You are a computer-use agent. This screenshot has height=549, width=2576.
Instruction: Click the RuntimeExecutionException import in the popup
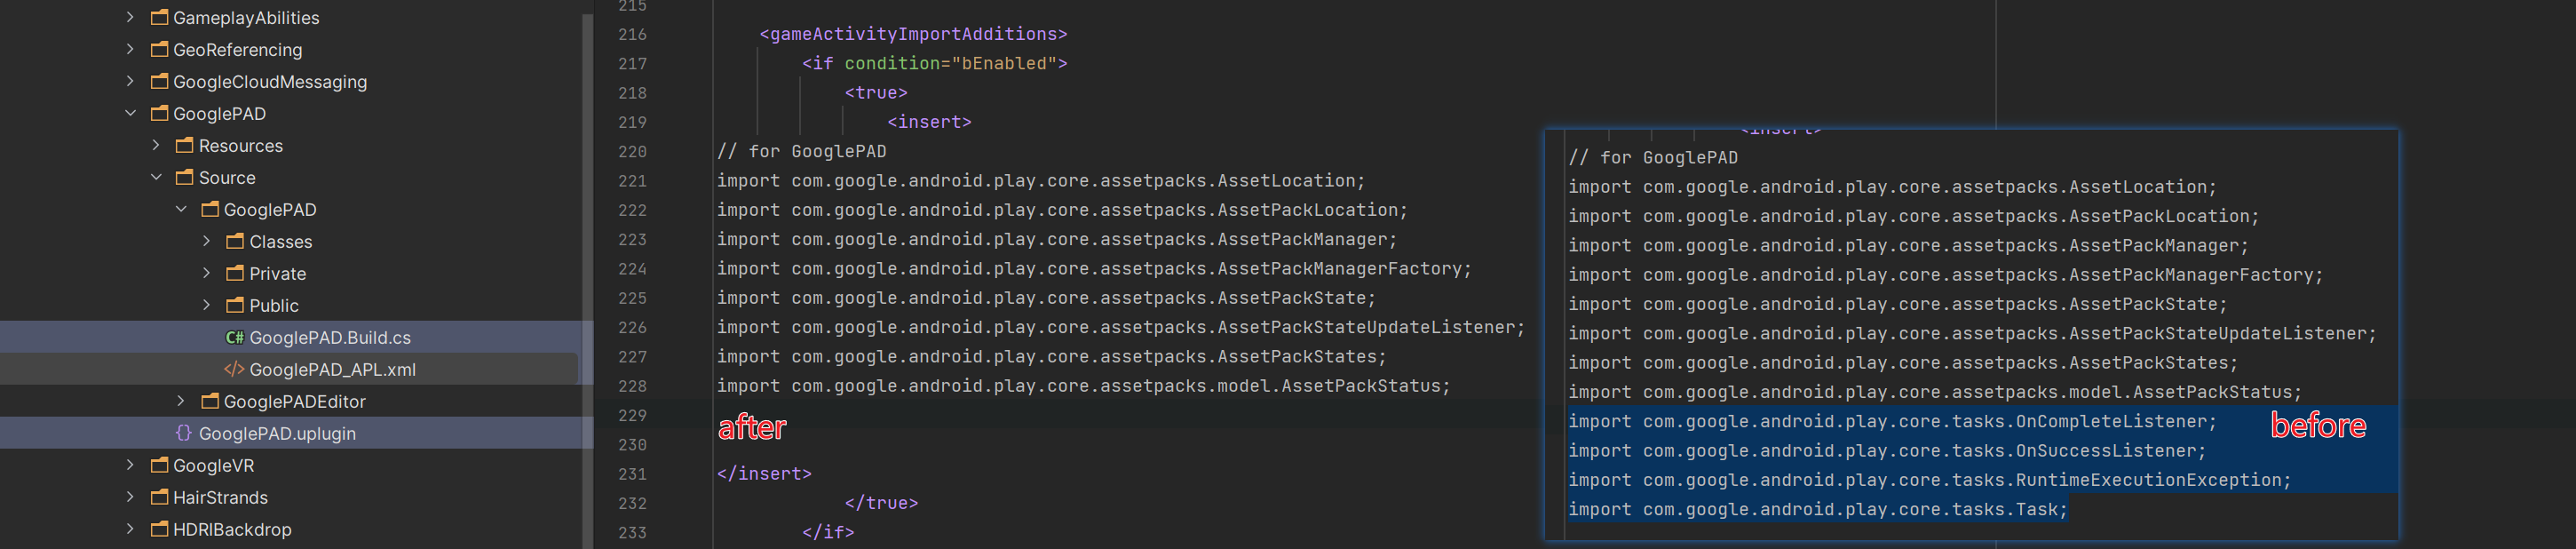point(1930,480)
